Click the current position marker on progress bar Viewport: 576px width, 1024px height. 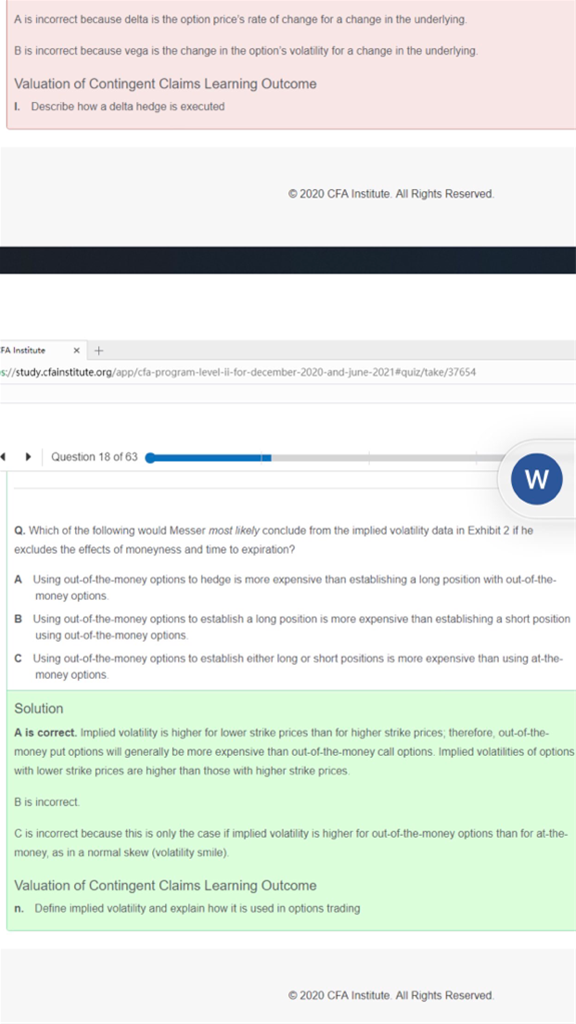pos(266,458)
